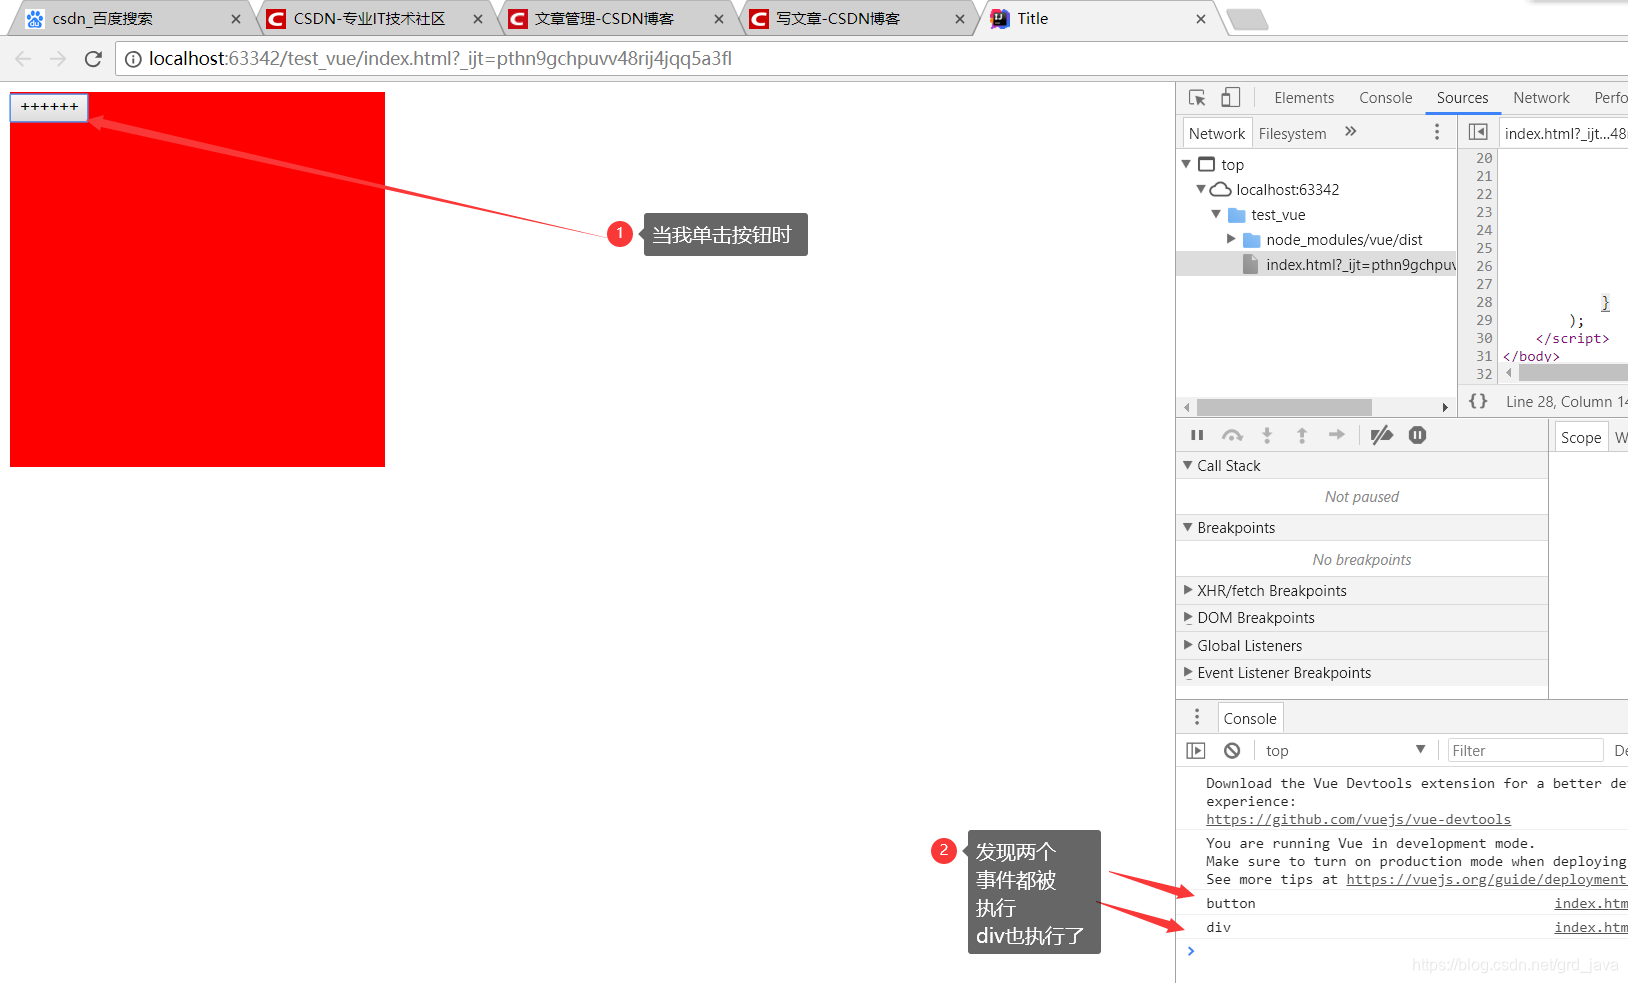Toggle the device toolbar icon
Viewport: 1628px width, 983px height.
(1231, 97)
